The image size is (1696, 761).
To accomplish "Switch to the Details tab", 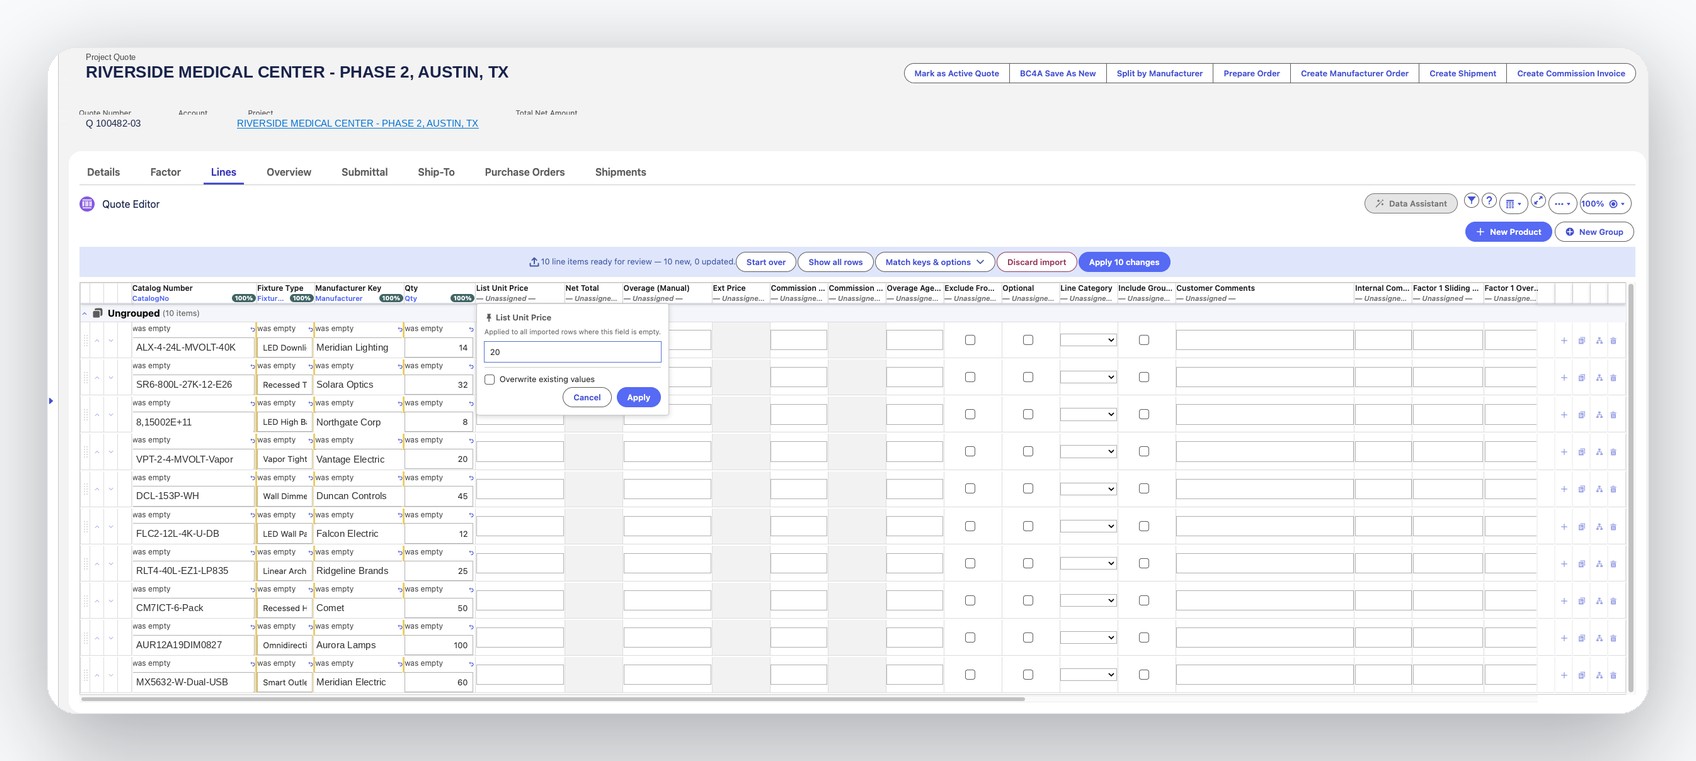I will point(103,172).
